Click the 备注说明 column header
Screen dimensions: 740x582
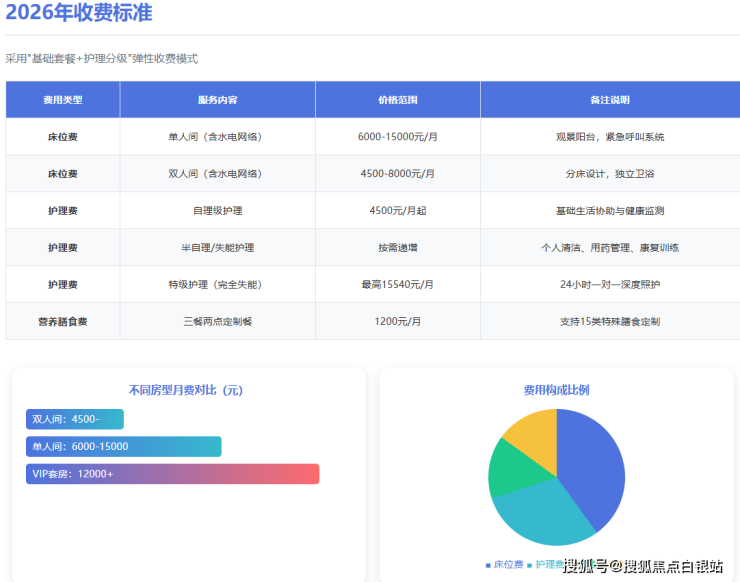click(609, 100)
